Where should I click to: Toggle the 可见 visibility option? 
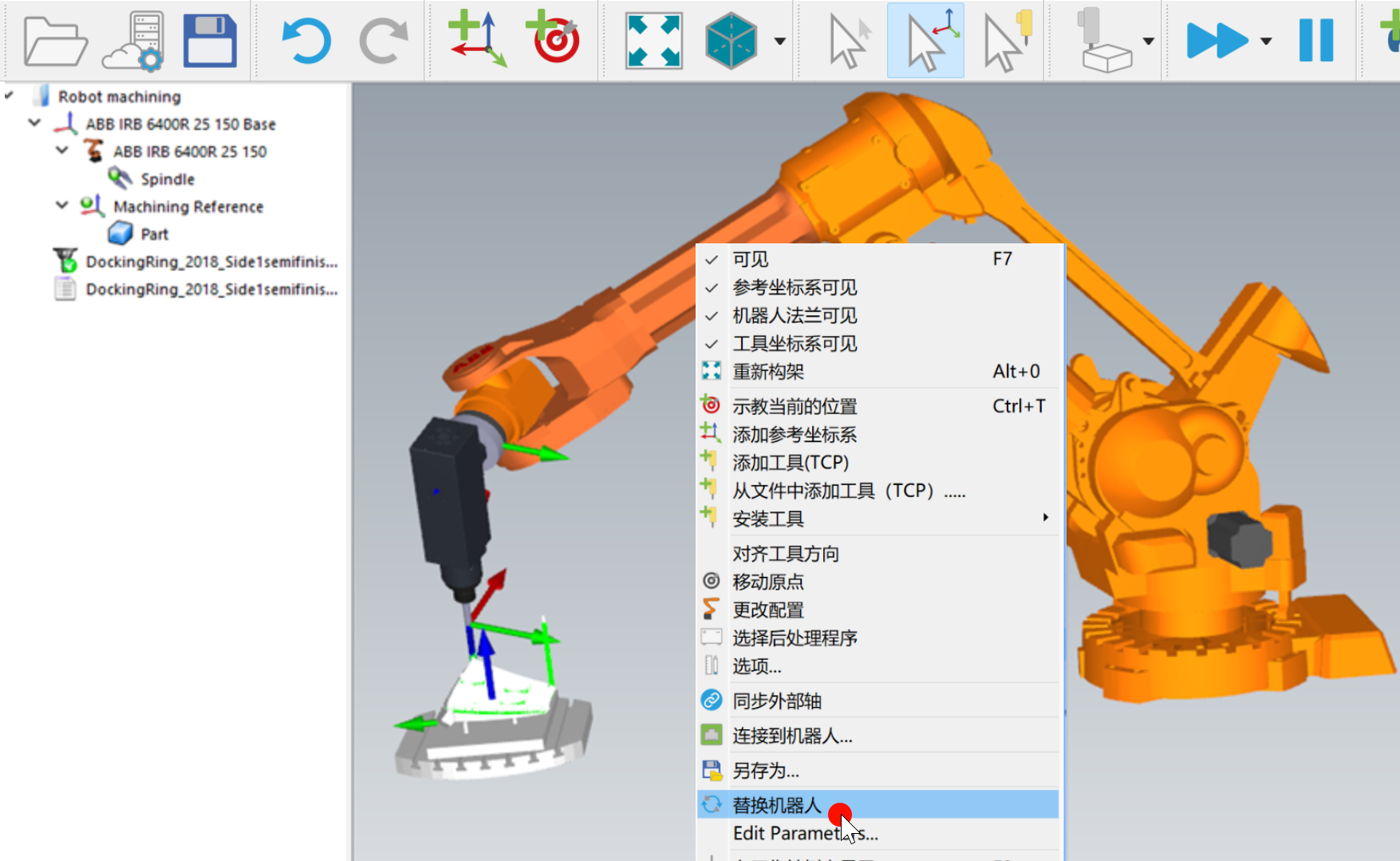click(x=751, y=259)
